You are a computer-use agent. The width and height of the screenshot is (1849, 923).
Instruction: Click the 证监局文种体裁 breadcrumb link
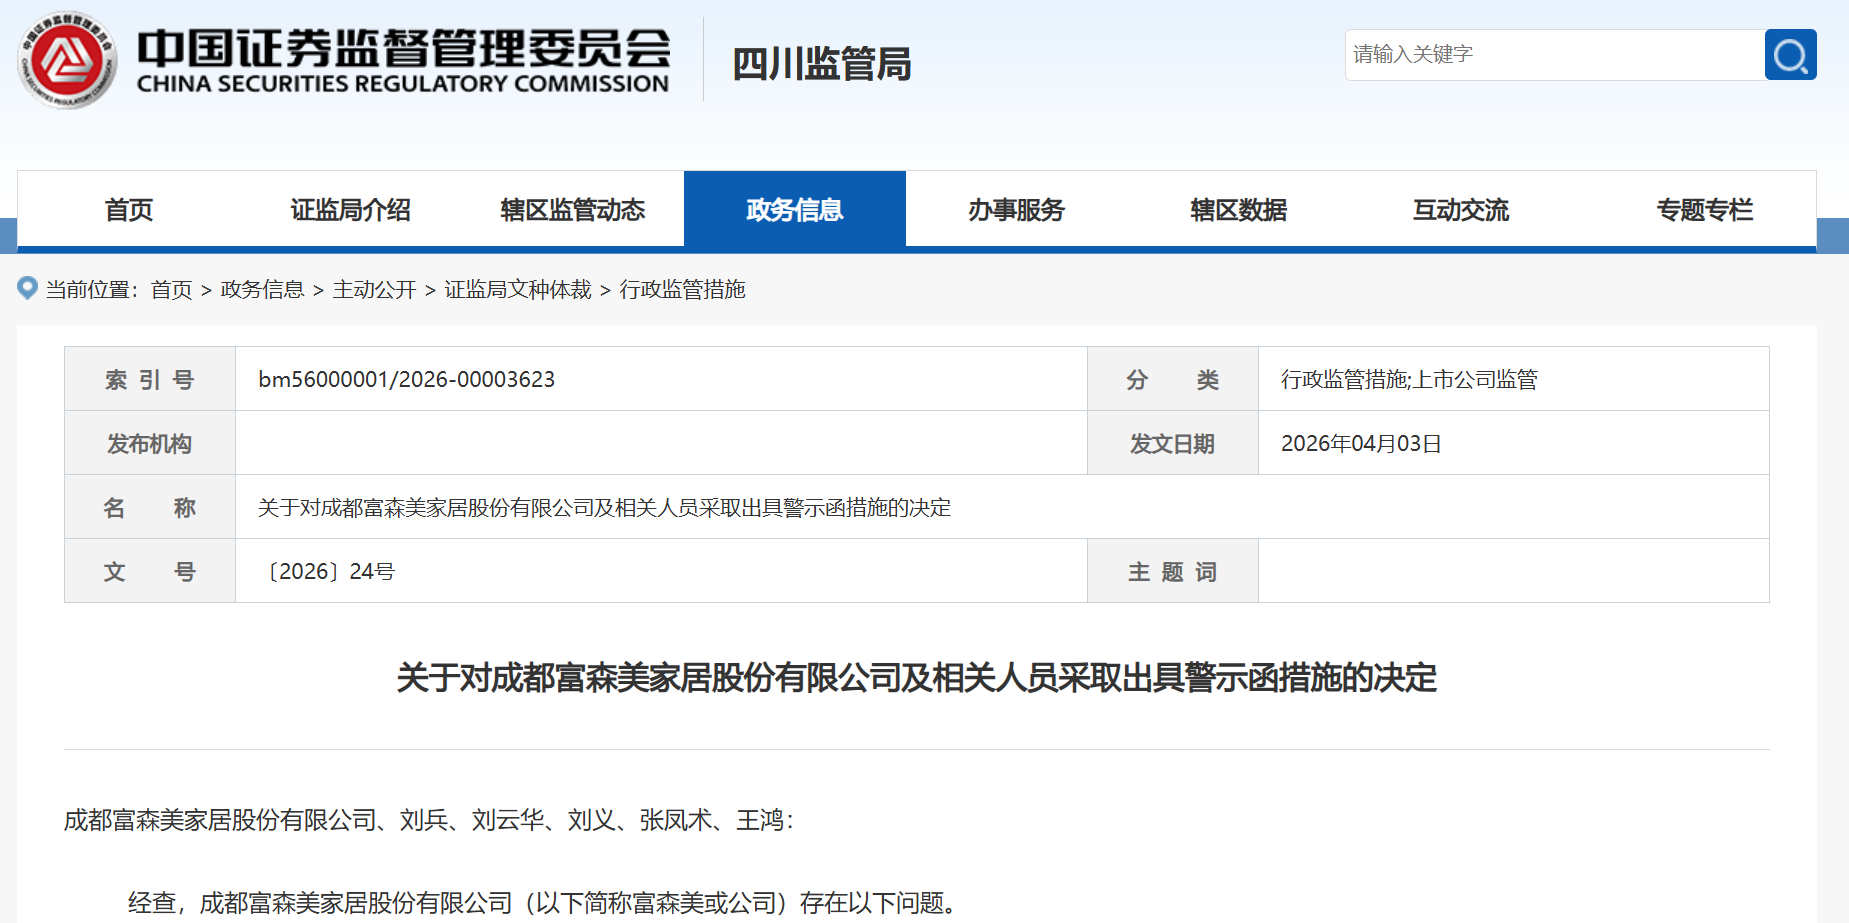518,290
